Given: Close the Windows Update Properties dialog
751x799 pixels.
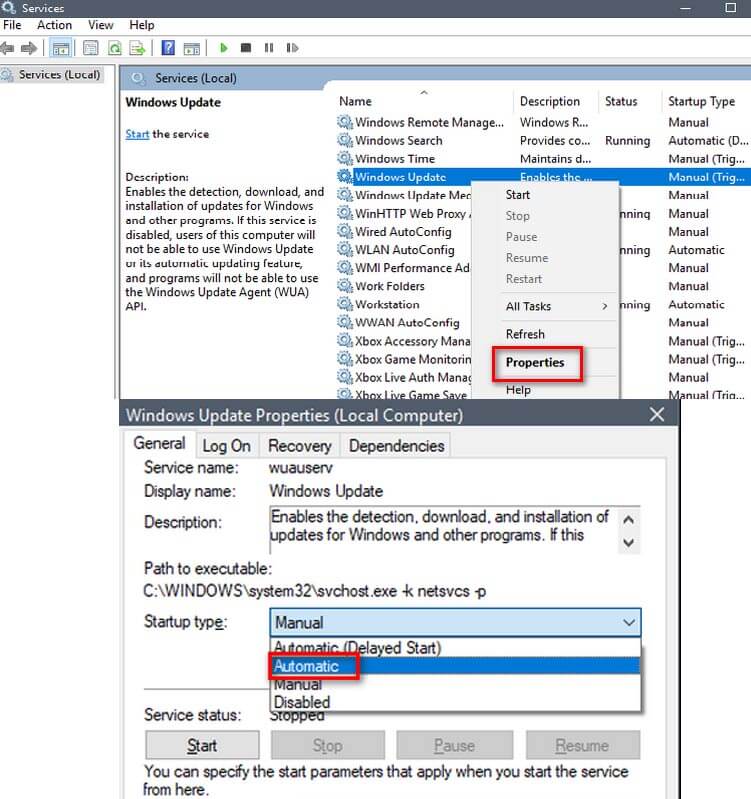Looking at the screenshot, I should (657, 414).
